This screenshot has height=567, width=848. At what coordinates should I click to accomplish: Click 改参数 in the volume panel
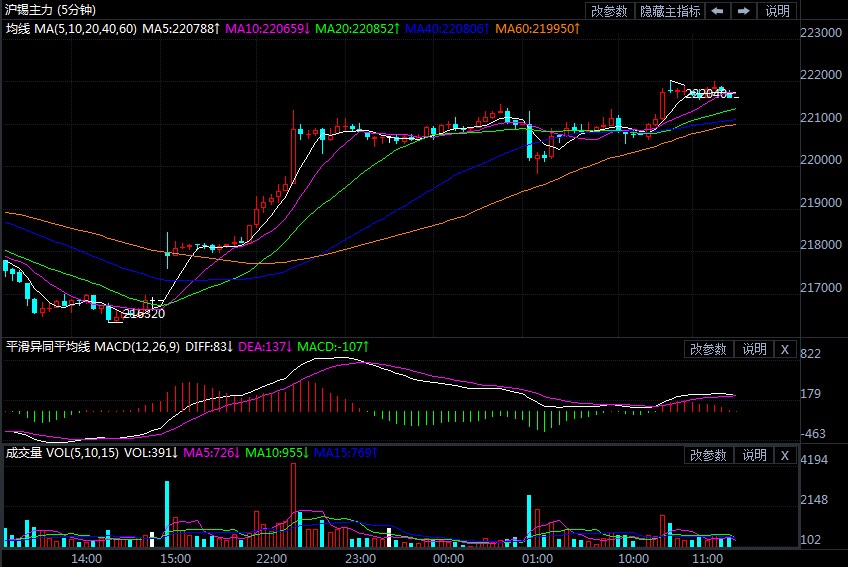[708, 455]
